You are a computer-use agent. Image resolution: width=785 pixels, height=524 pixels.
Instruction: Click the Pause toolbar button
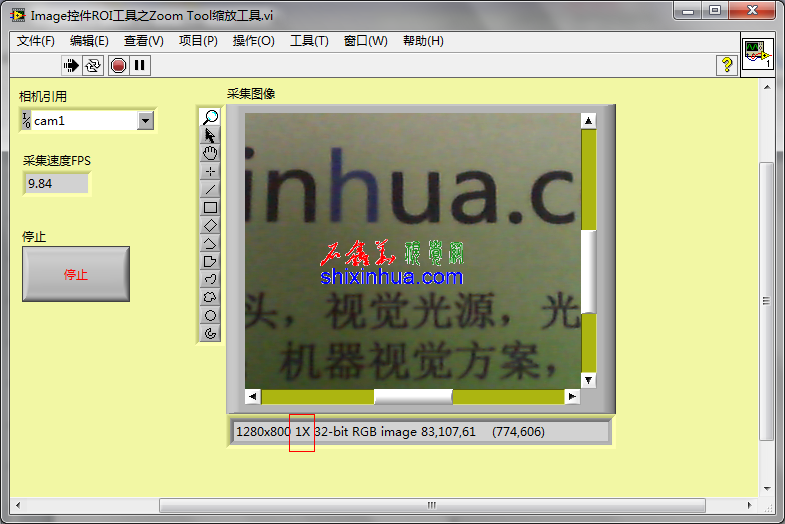tap(140, 66)
